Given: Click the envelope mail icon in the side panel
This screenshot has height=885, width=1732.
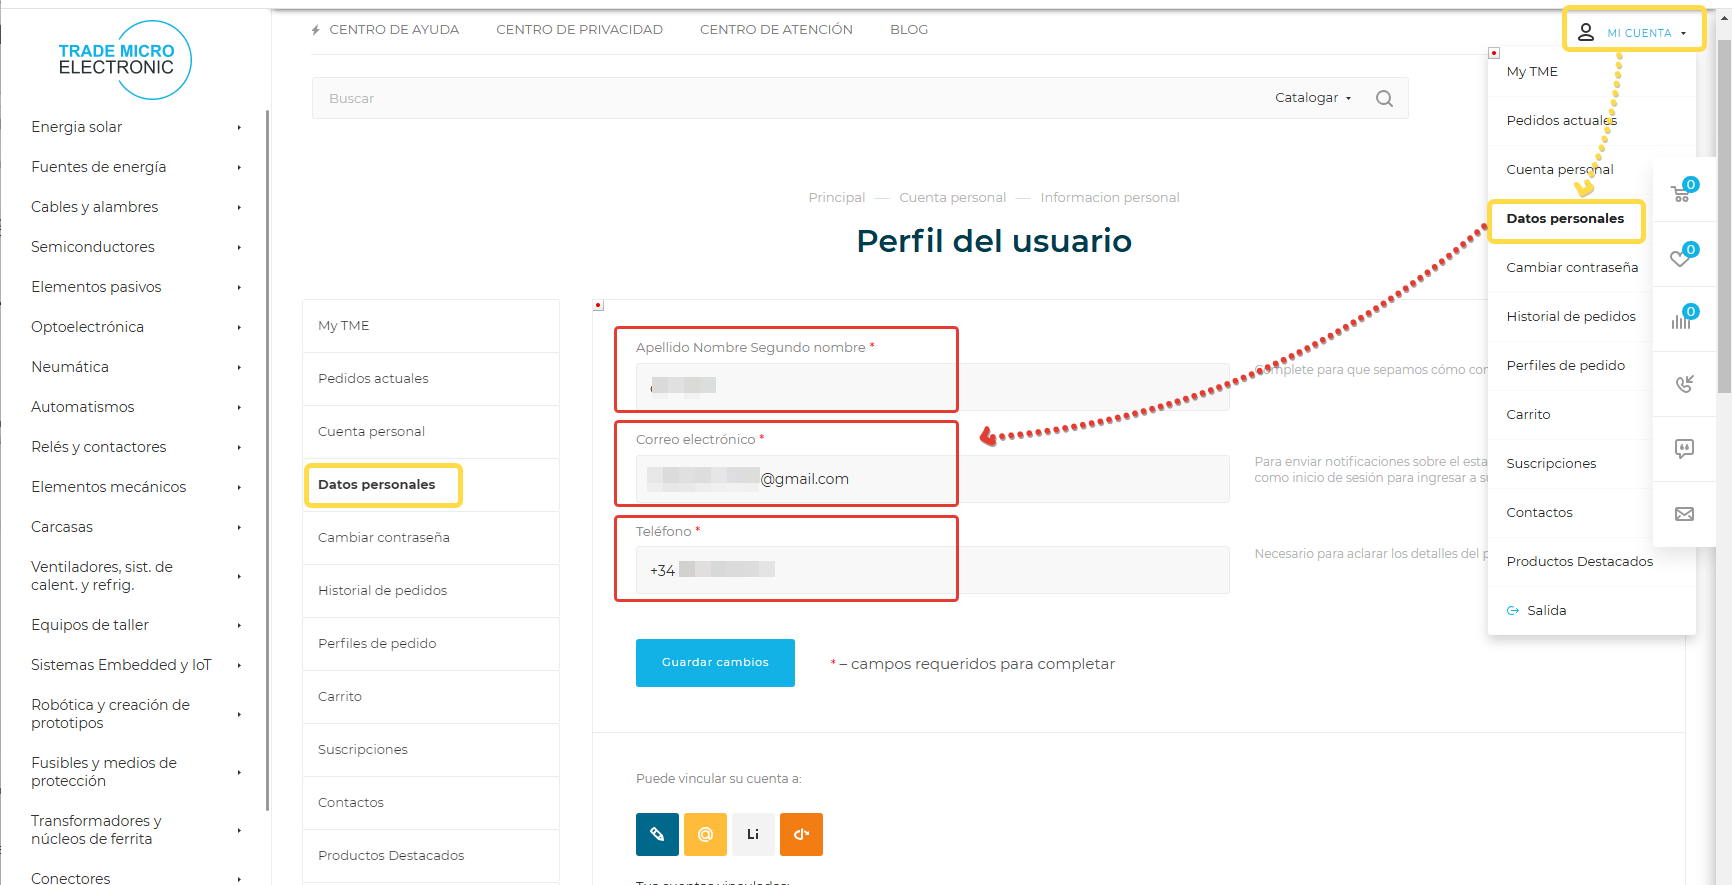Looking at the screenshot, I should [1684, 514].
